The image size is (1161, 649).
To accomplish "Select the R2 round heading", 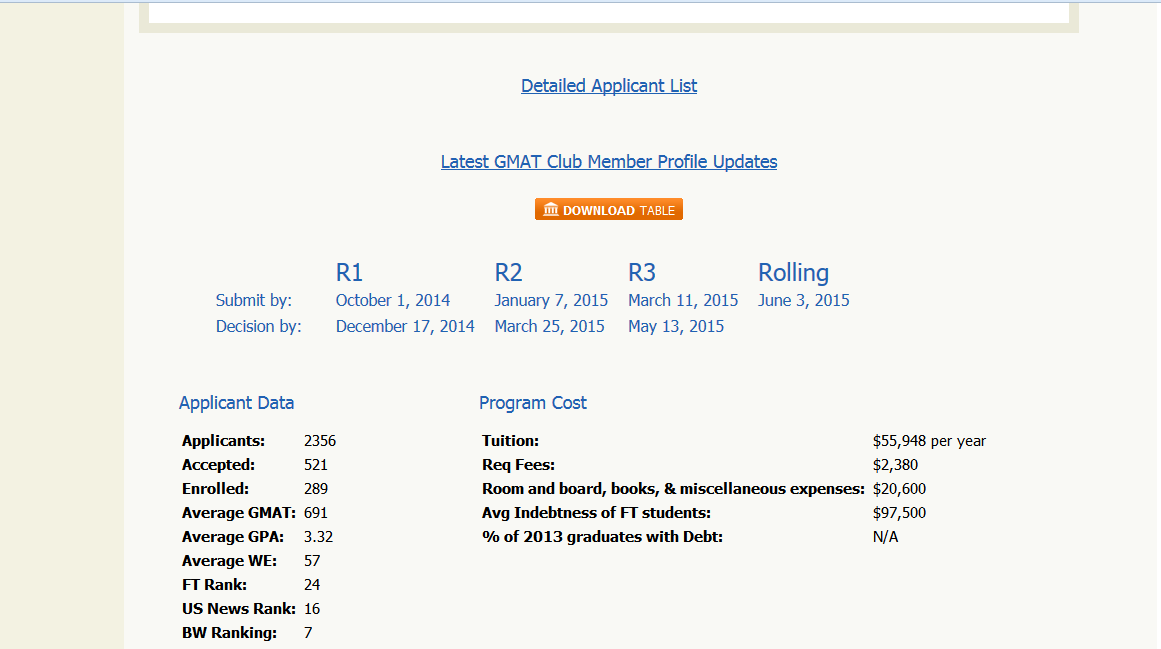I will [508, 273].
